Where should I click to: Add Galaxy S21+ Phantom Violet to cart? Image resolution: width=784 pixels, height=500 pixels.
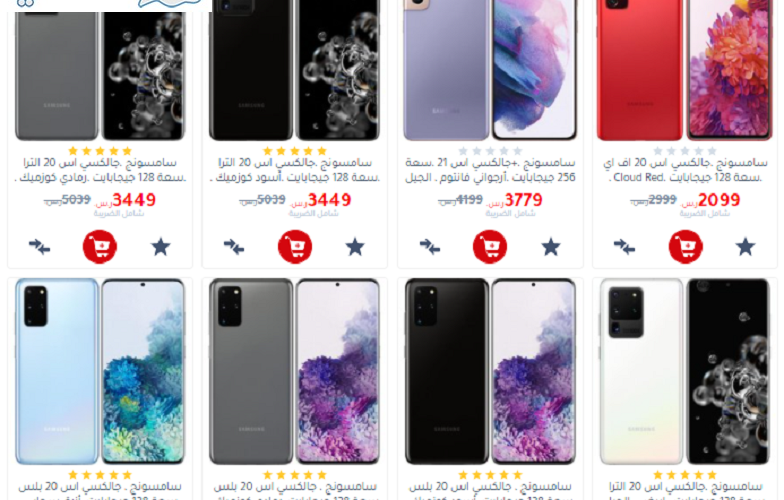pos(490,246)
